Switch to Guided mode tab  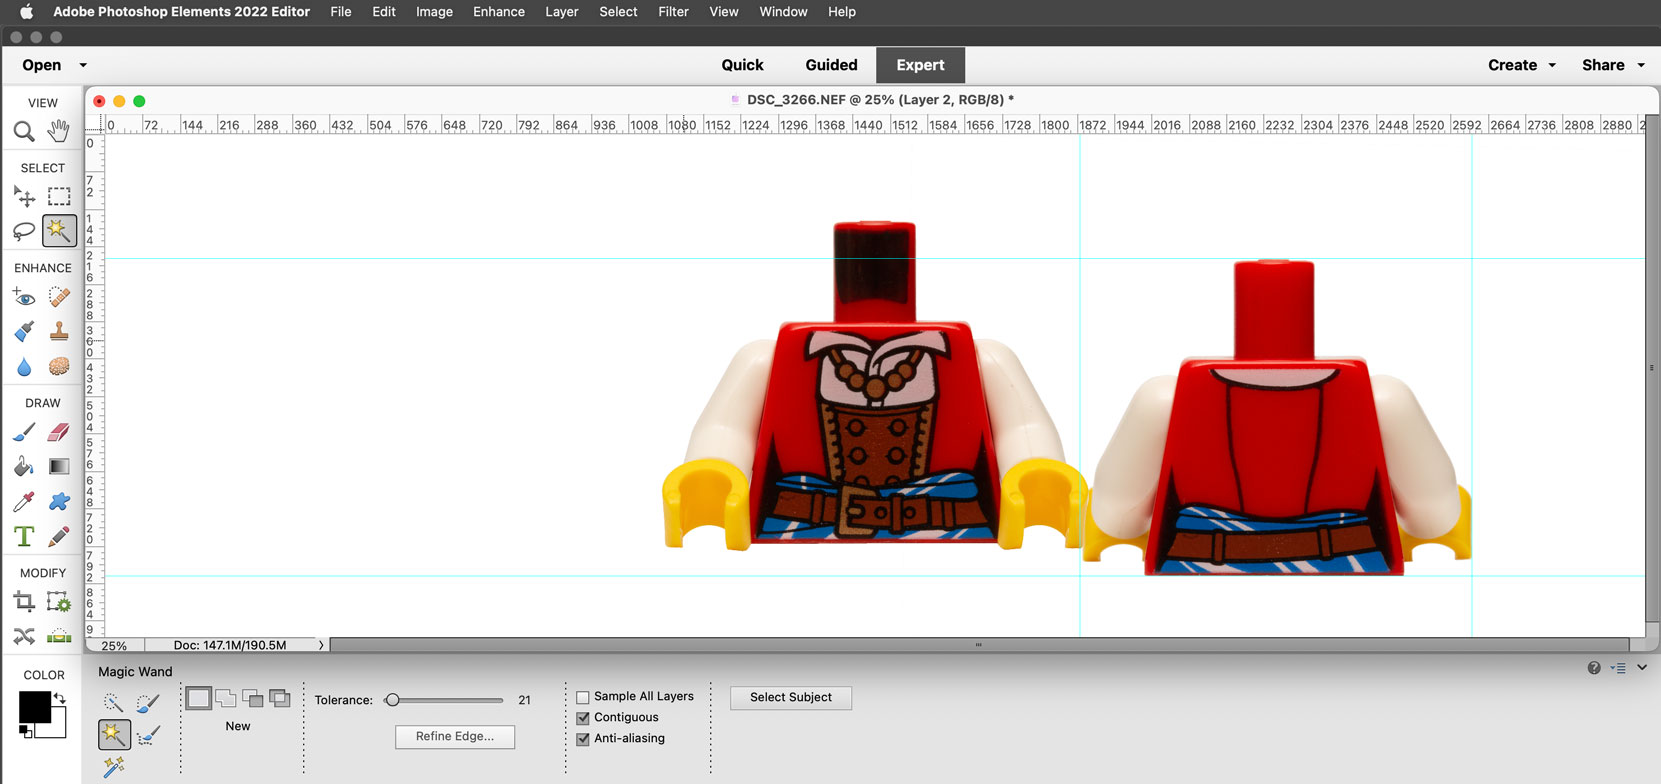pos(831,65)
